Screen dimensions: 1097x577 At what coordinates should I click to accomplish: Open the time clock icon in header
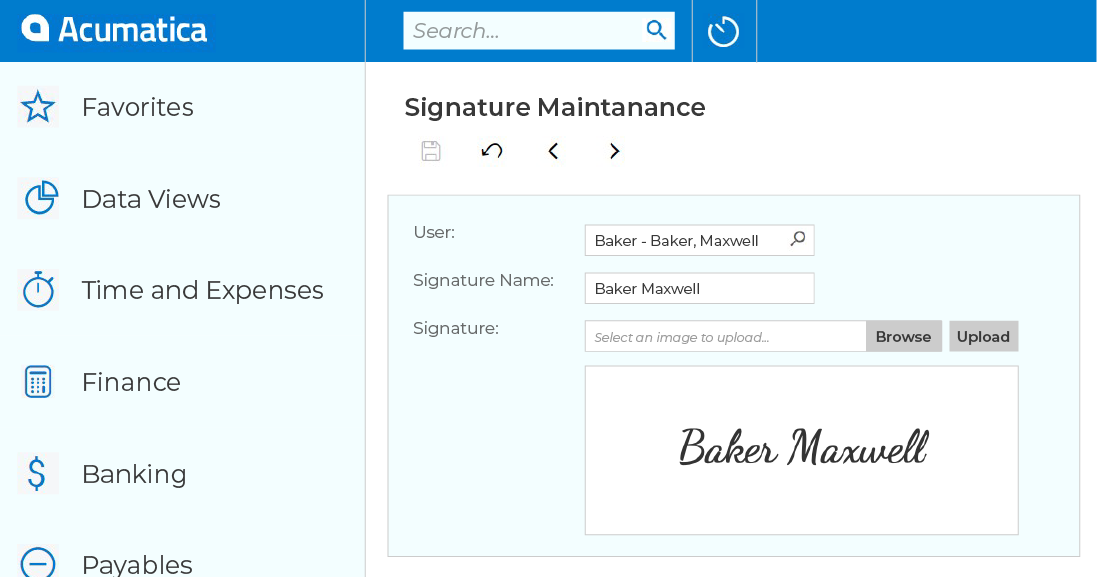pos(723,30)
